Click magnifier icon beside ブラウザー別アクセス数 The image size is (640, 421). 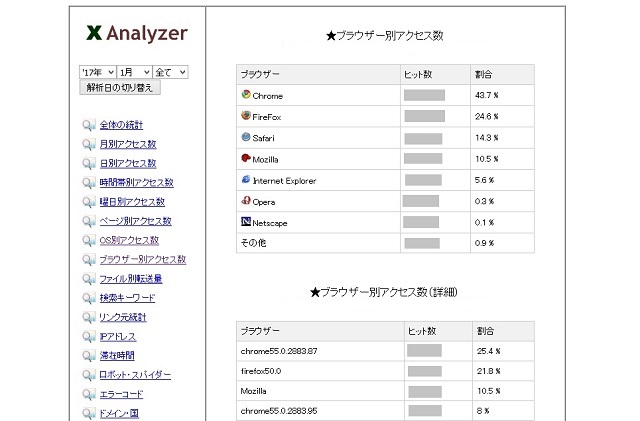89,259
